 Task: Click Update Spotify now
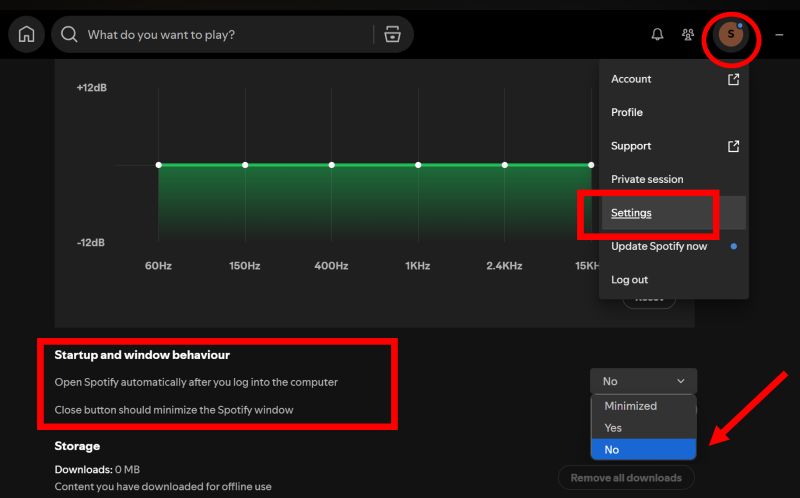coord(659,246)
